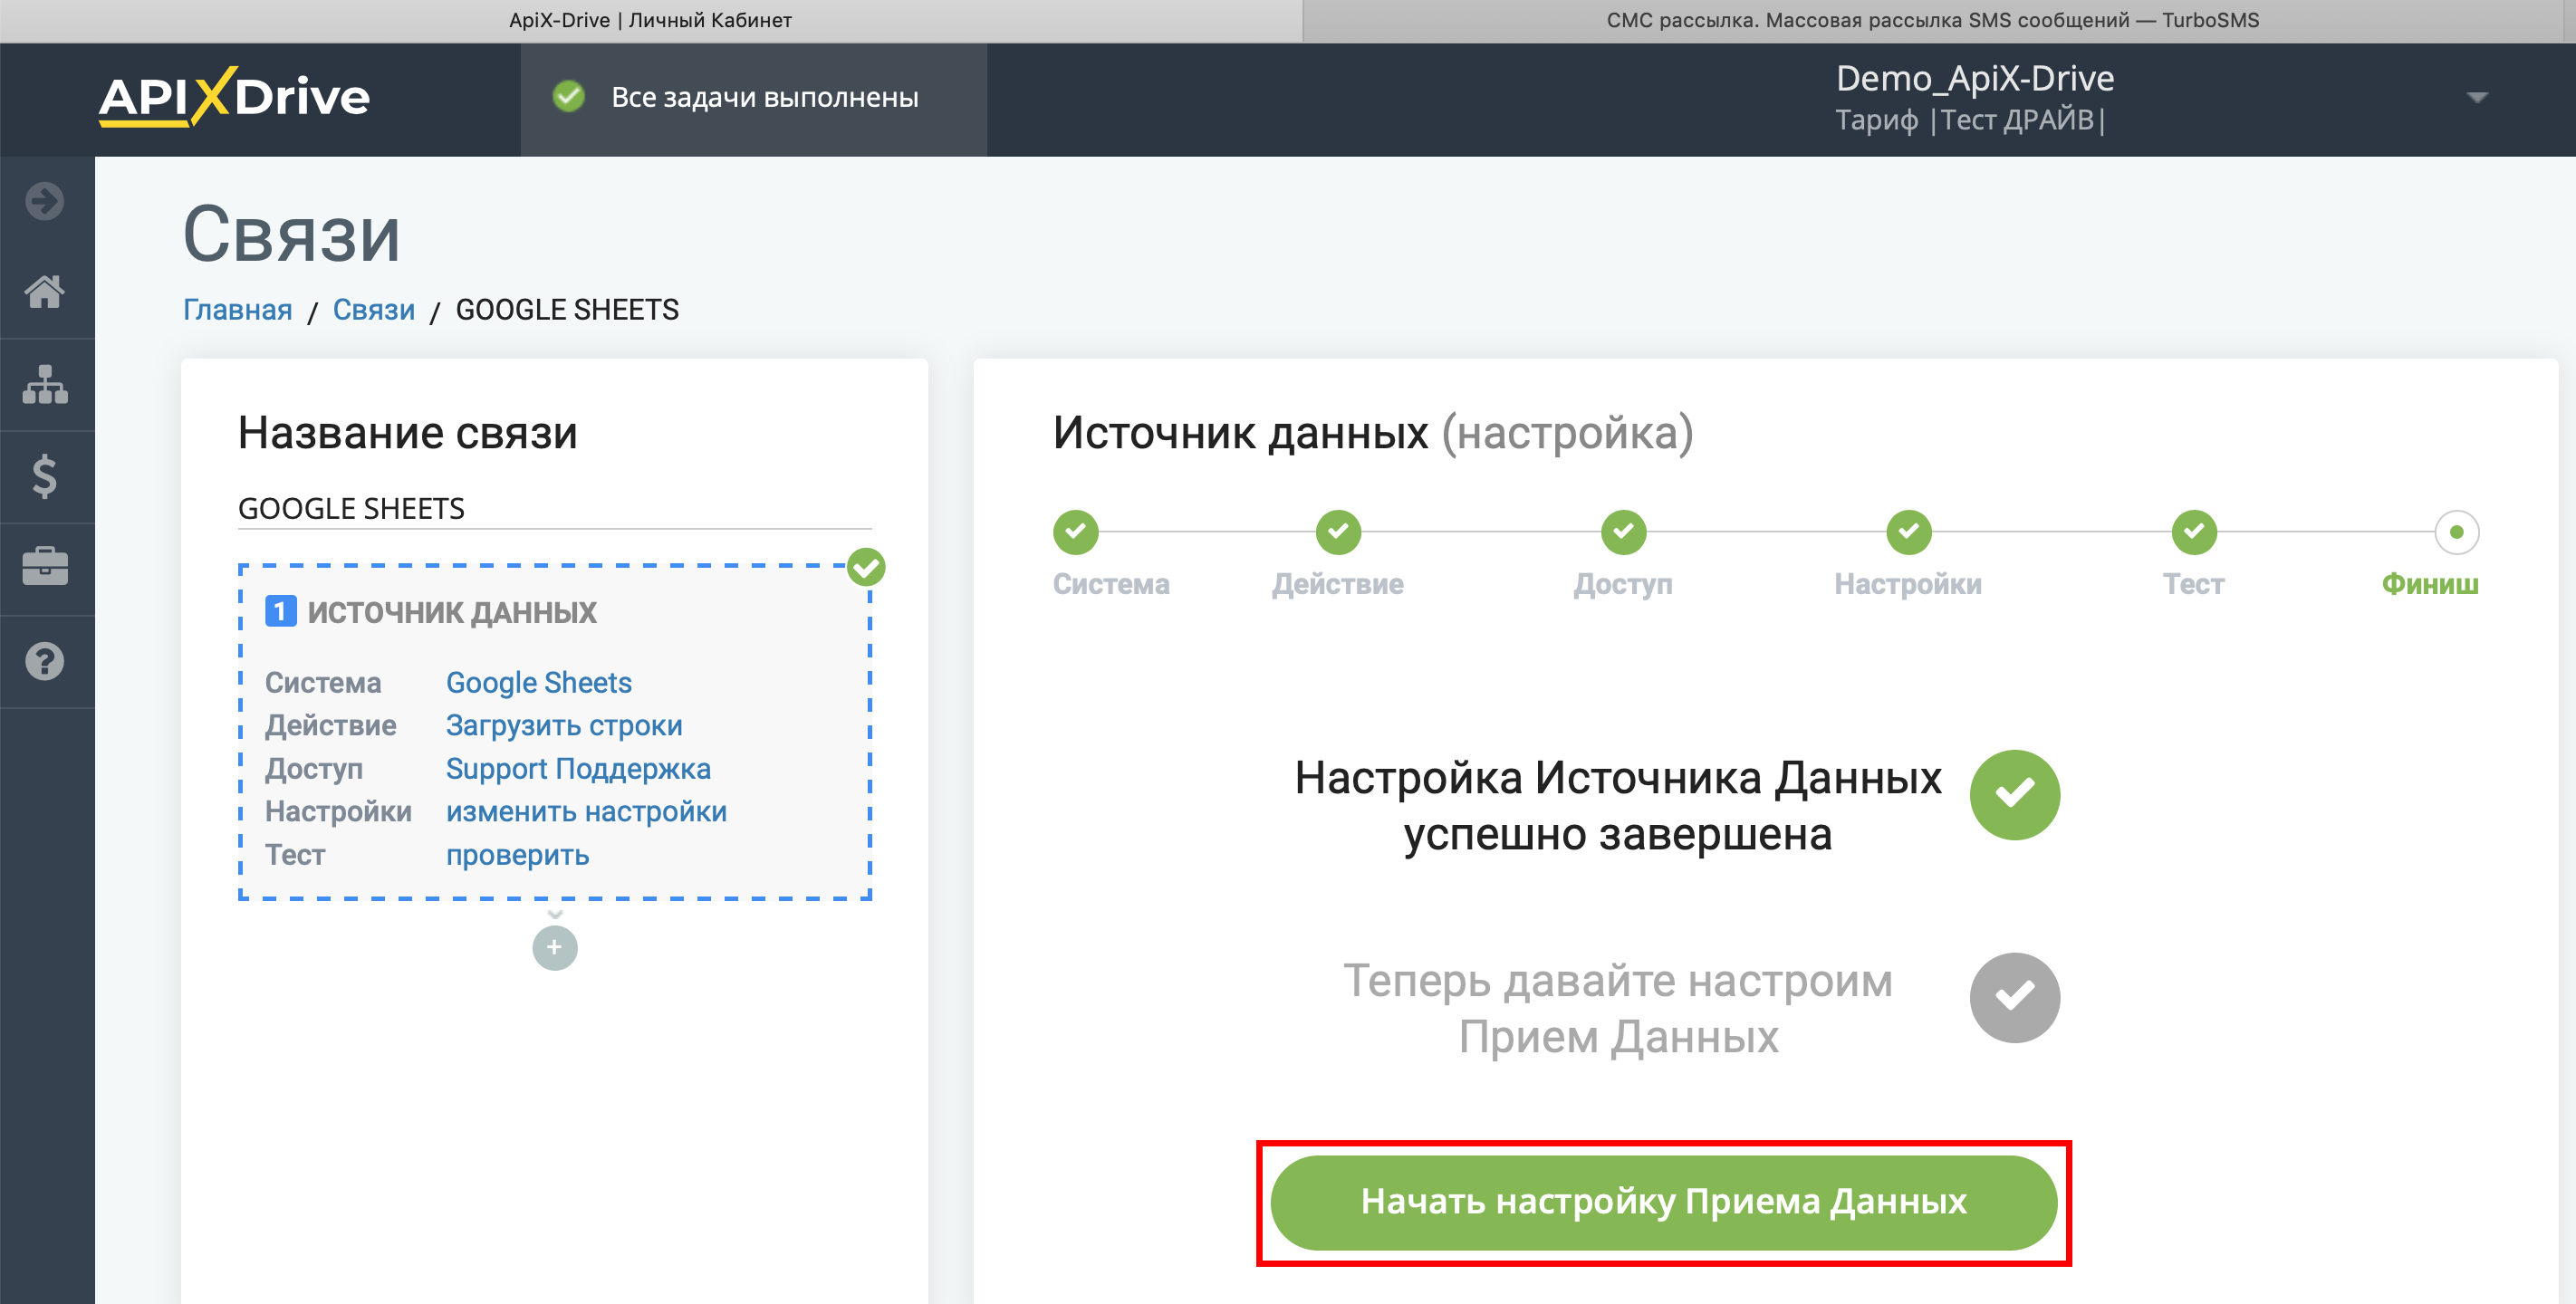Click проверить test link

coord(517,855)
